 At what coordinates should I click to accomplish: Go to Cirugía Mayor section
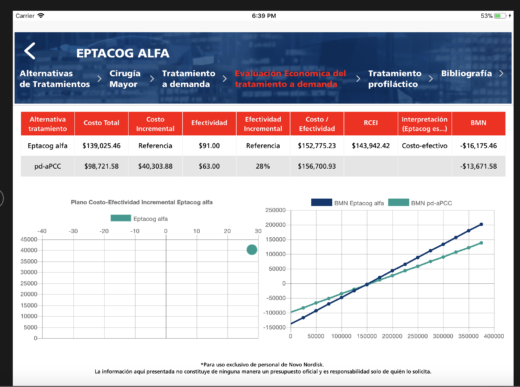125,79
